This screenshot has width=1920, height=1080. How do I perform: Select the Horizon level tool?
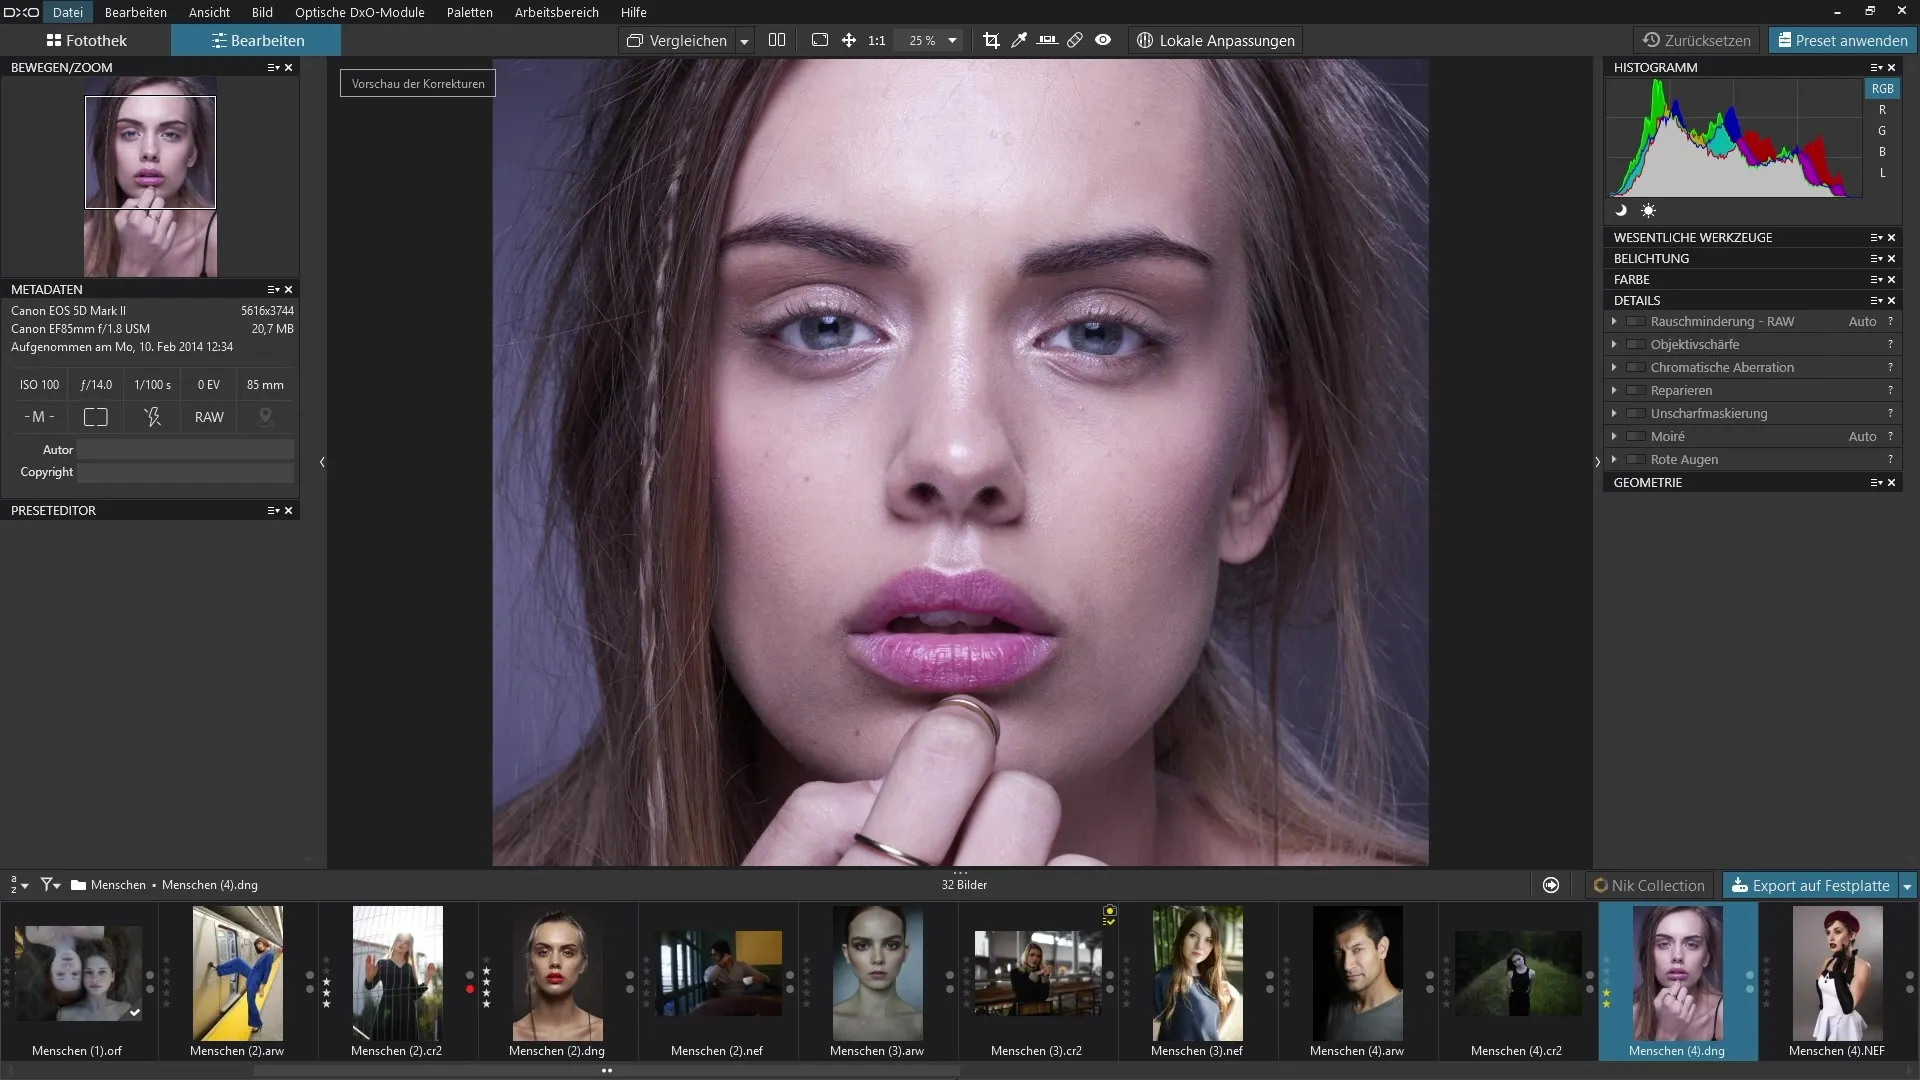coord(1047,40)
